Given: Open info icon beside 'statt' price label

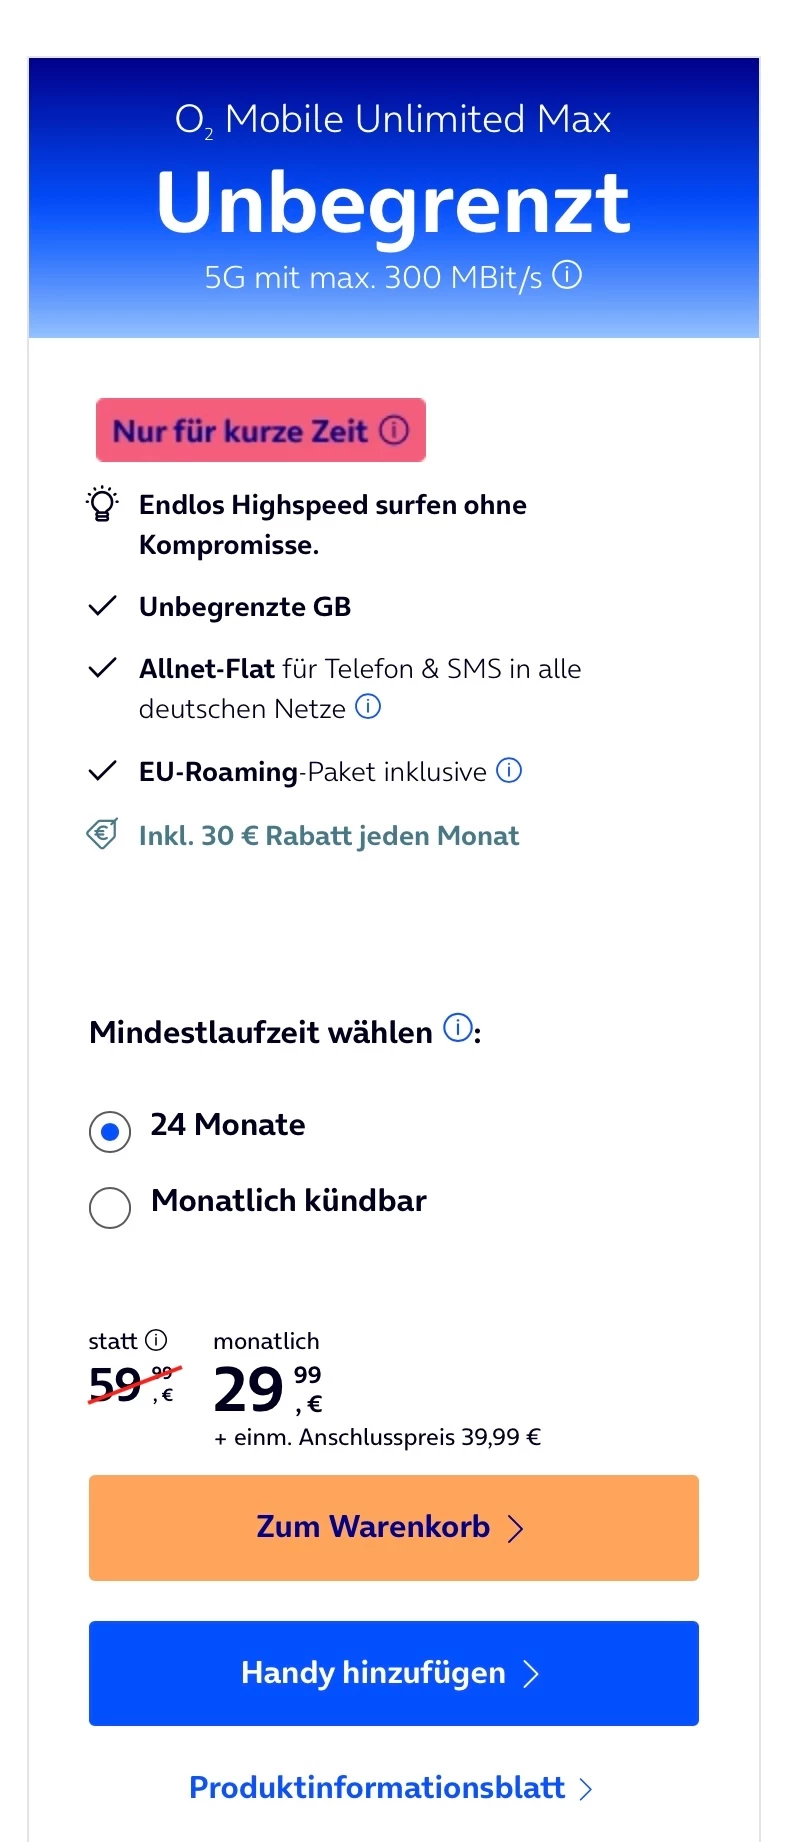Looking at the screenshot, I should [x=156, y=1340].
